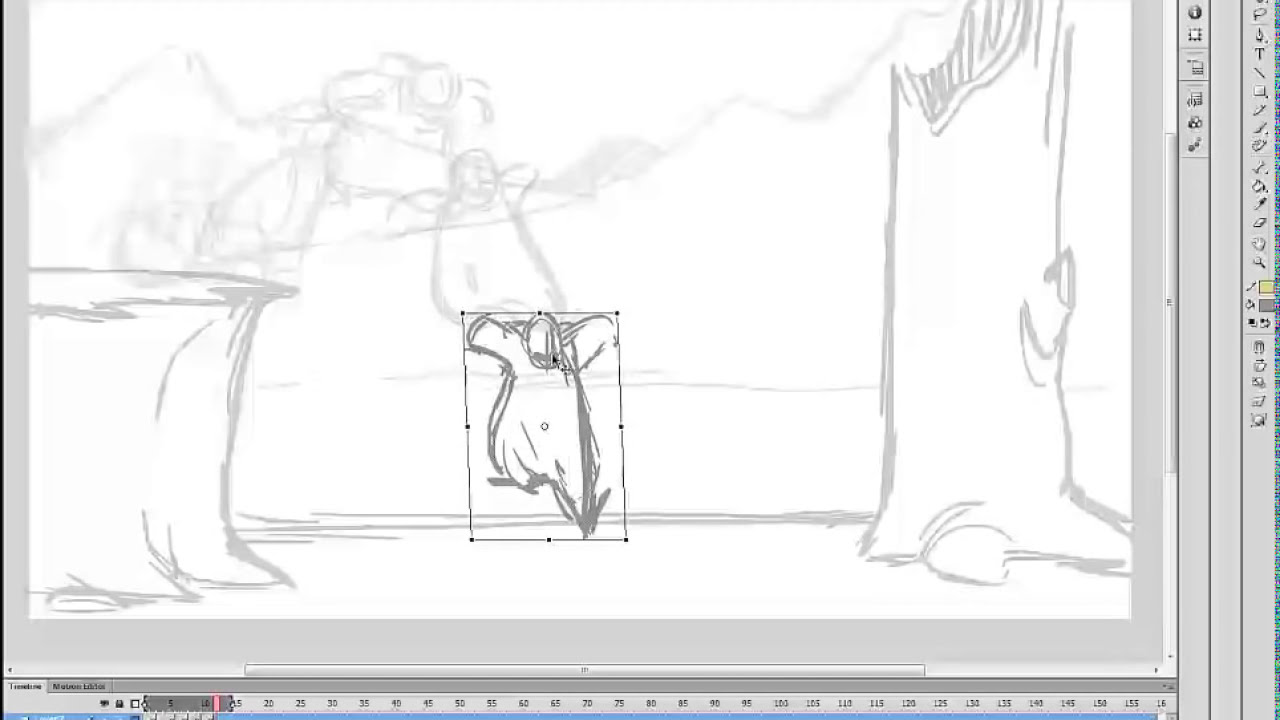The width and height of the screenshot is (1280, 720).
Task: Click the pink playhead on the timeline
Action: 216,704
